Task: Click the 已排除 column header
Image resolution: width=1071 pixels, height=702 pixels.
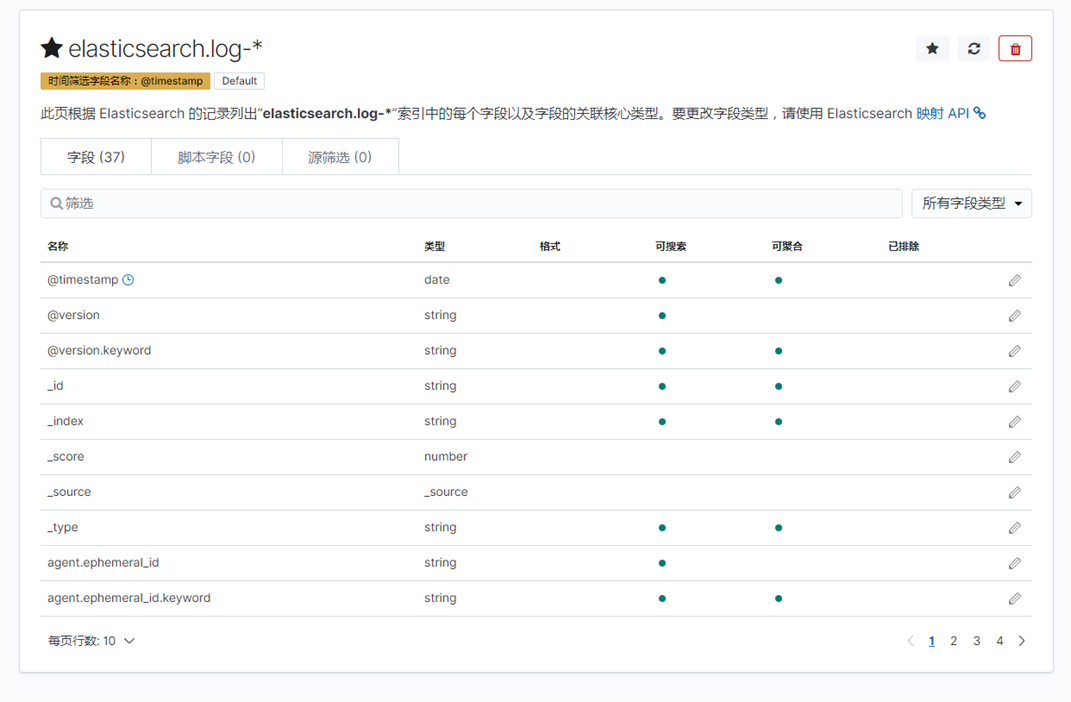Action: point(904,247)
